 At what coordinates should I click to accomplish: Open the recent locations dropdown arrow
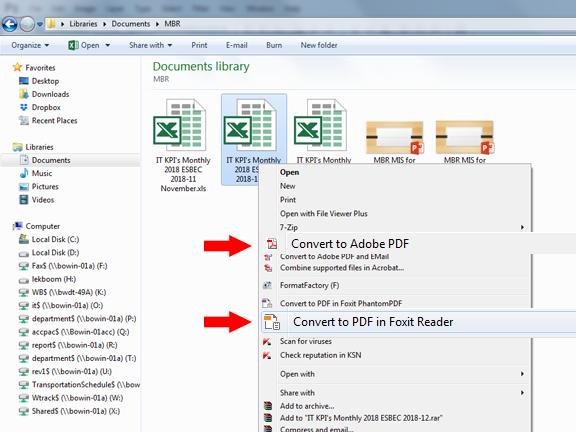coord(40,24)
